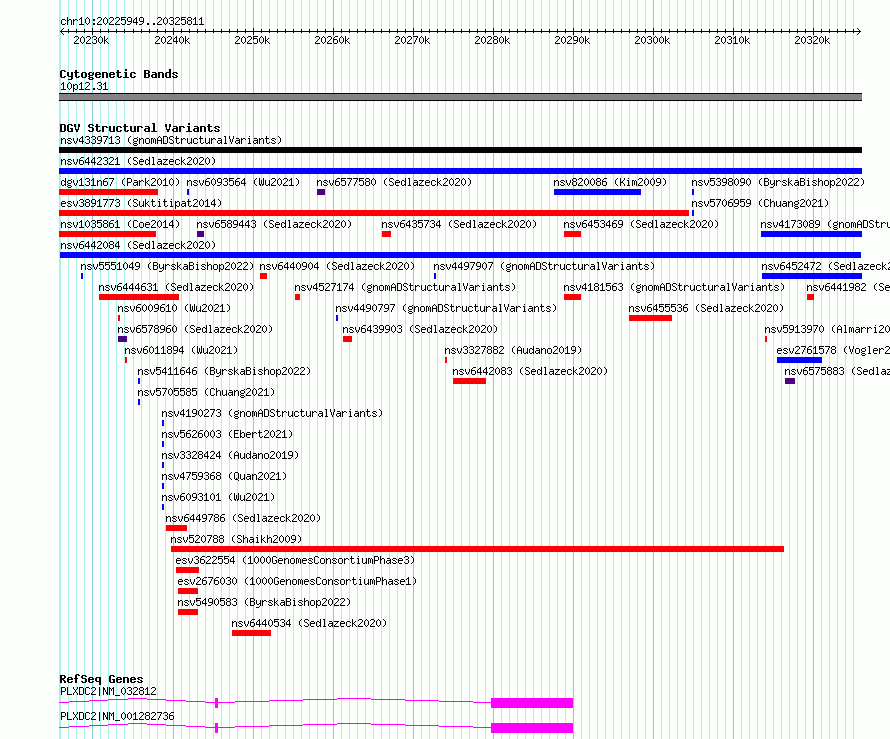Select the nsv6442084 Sedlazeck2020 blue bar
890x739 pixels.
coord(460,255)
